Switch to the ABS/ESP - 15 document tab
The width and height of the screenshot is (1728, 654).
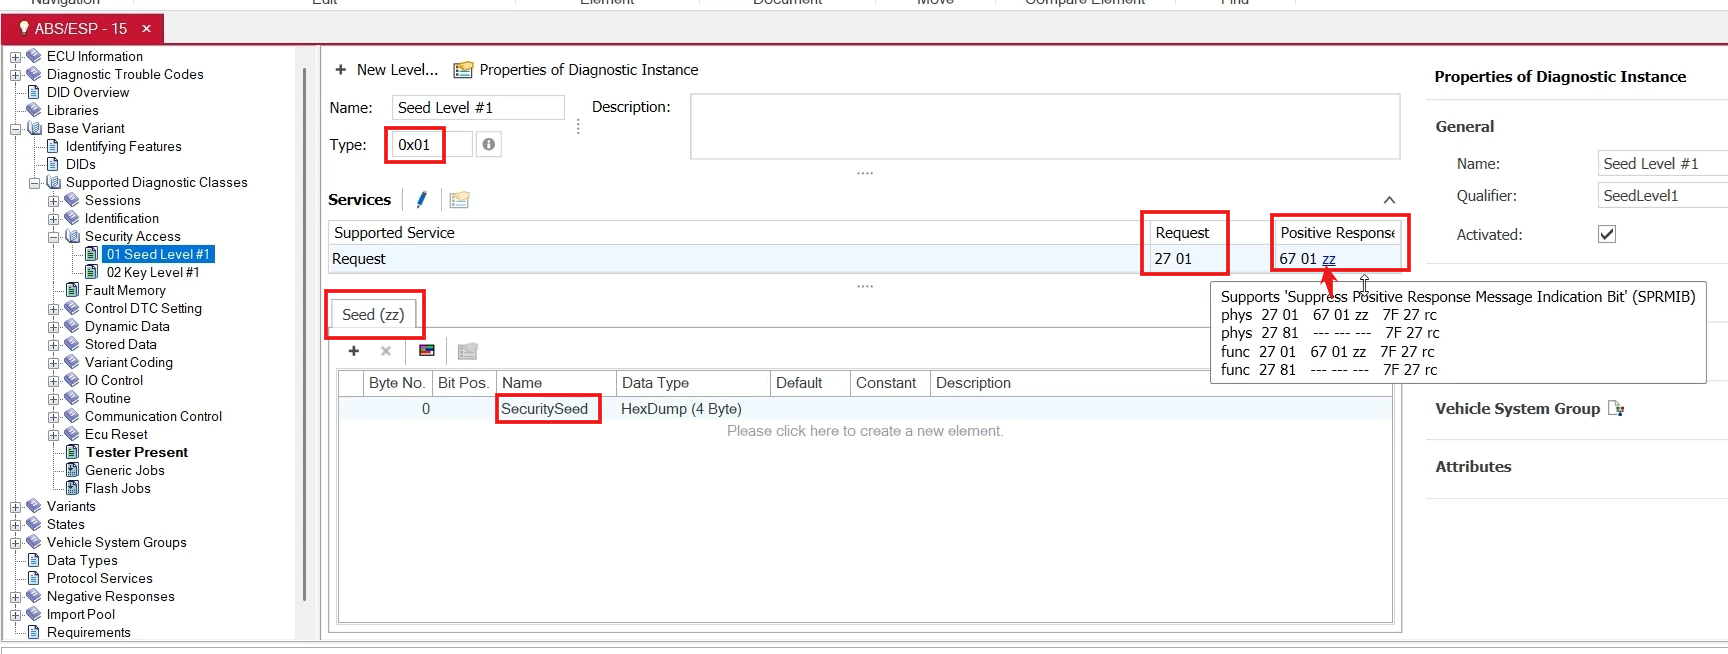tap(81, 28)
